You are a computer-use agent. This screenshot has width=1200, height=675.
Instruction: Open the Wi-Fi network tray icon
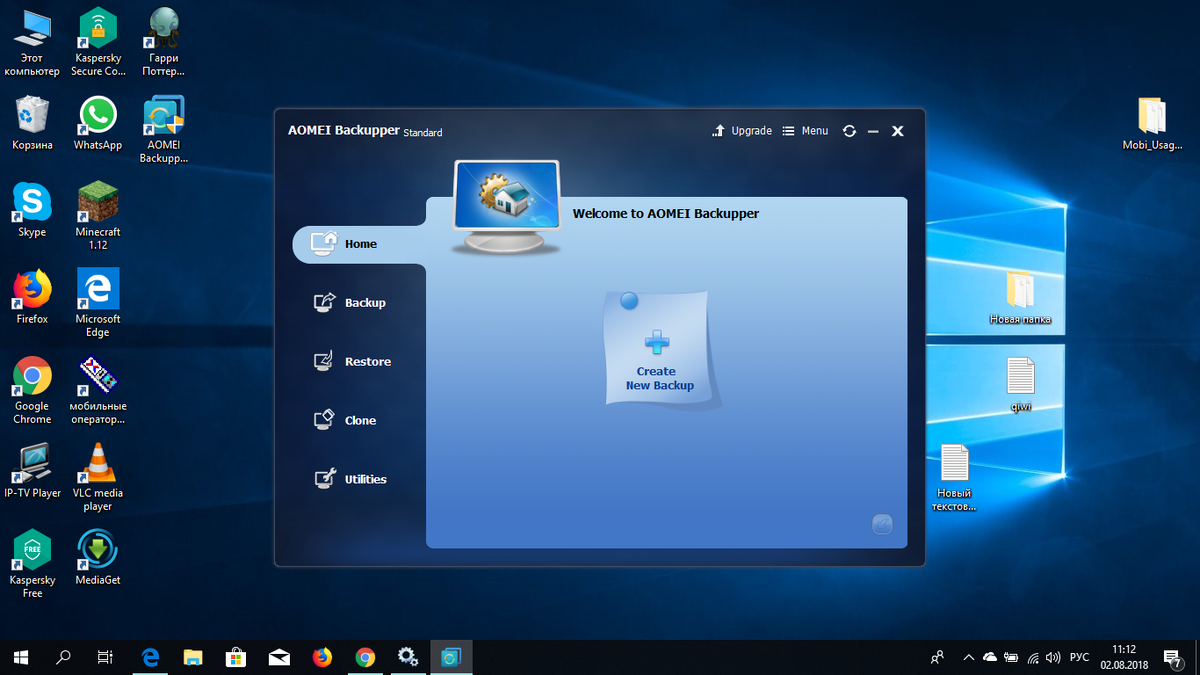pyautogui.click(x=1033, y=657)
